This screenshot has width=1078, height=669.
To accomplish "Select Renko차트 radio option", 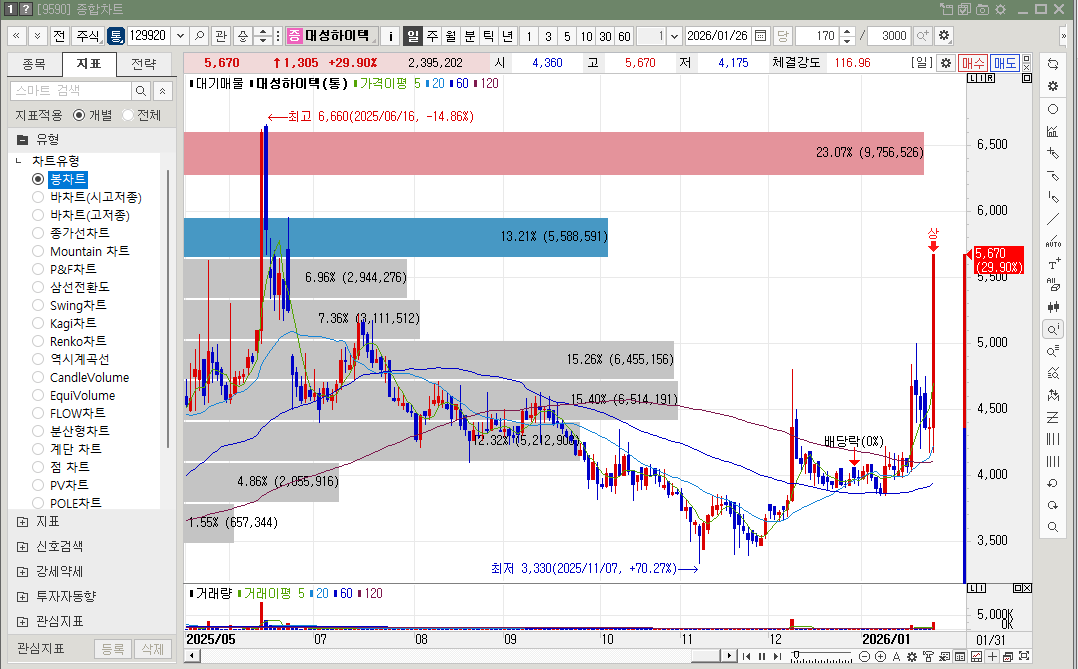I will (38, 341).
